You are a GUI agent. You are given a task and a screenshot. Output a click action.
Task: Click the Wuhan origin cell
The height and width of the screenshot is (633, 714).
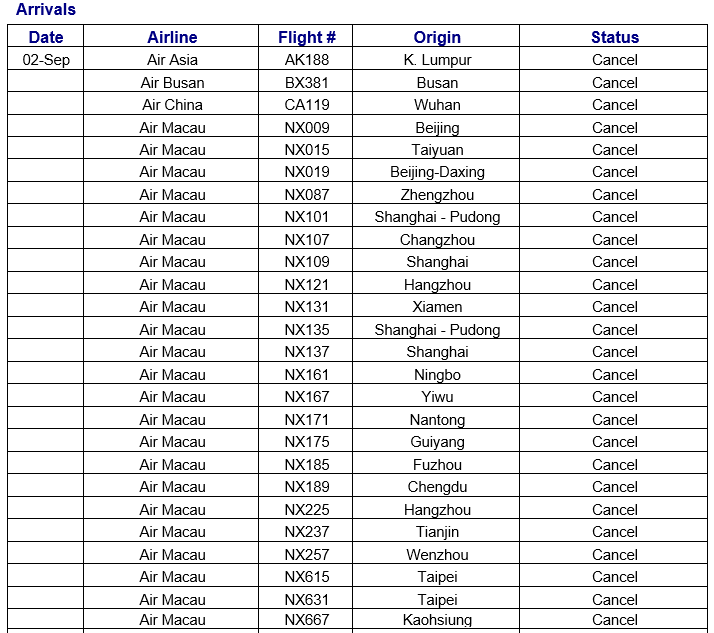[x=437, y=105]
